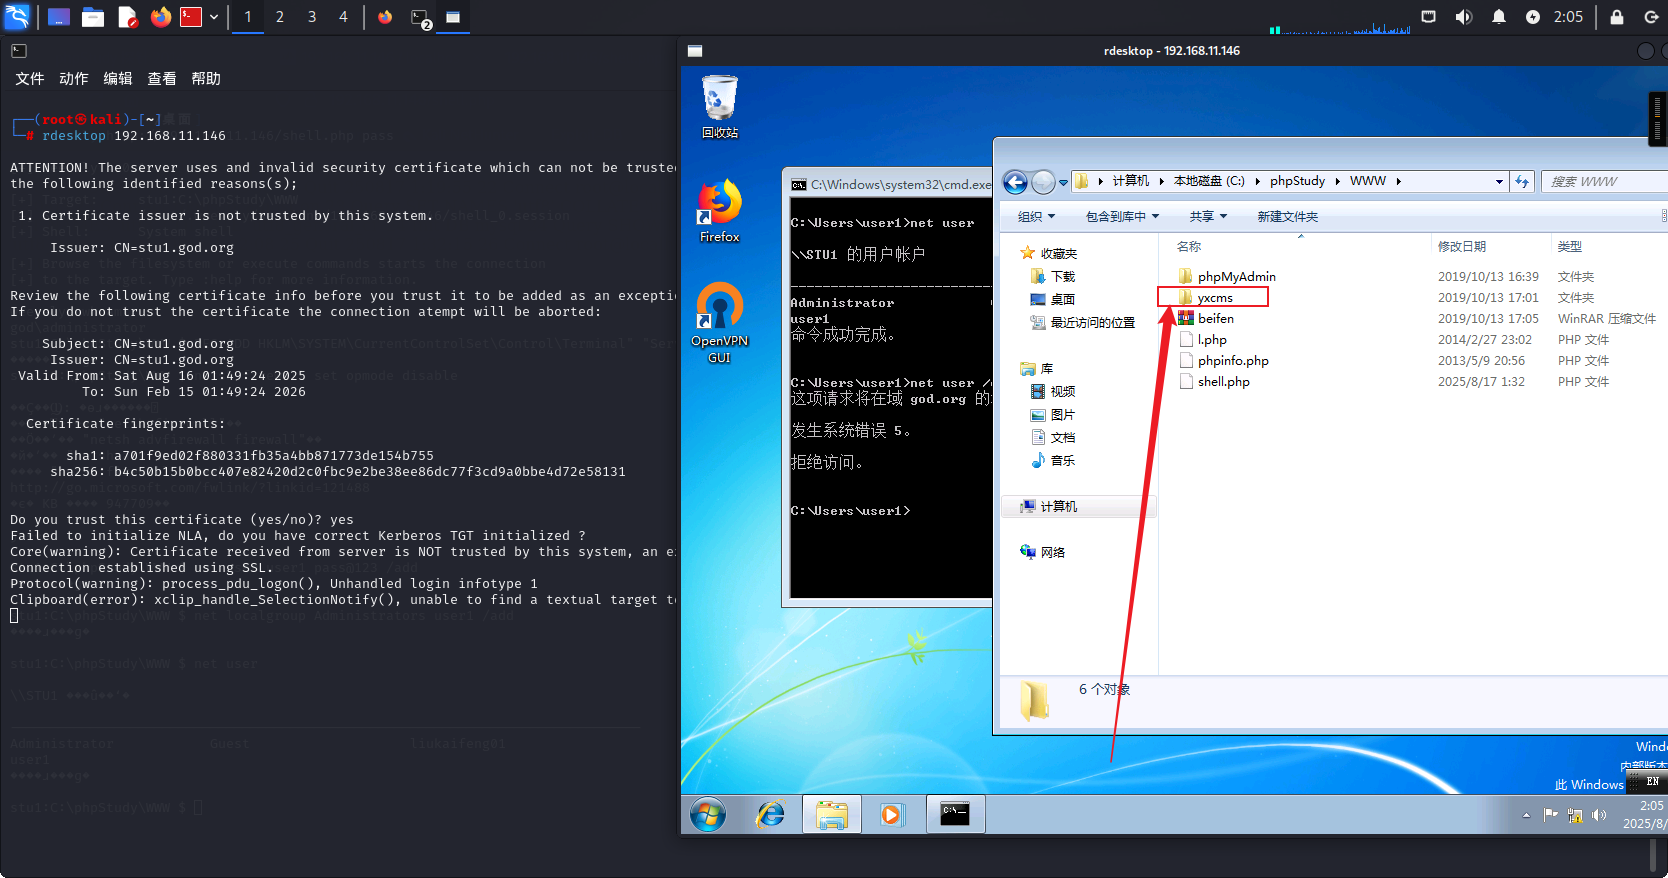Activate the rdesktop window taskbar button

point(453,17)
